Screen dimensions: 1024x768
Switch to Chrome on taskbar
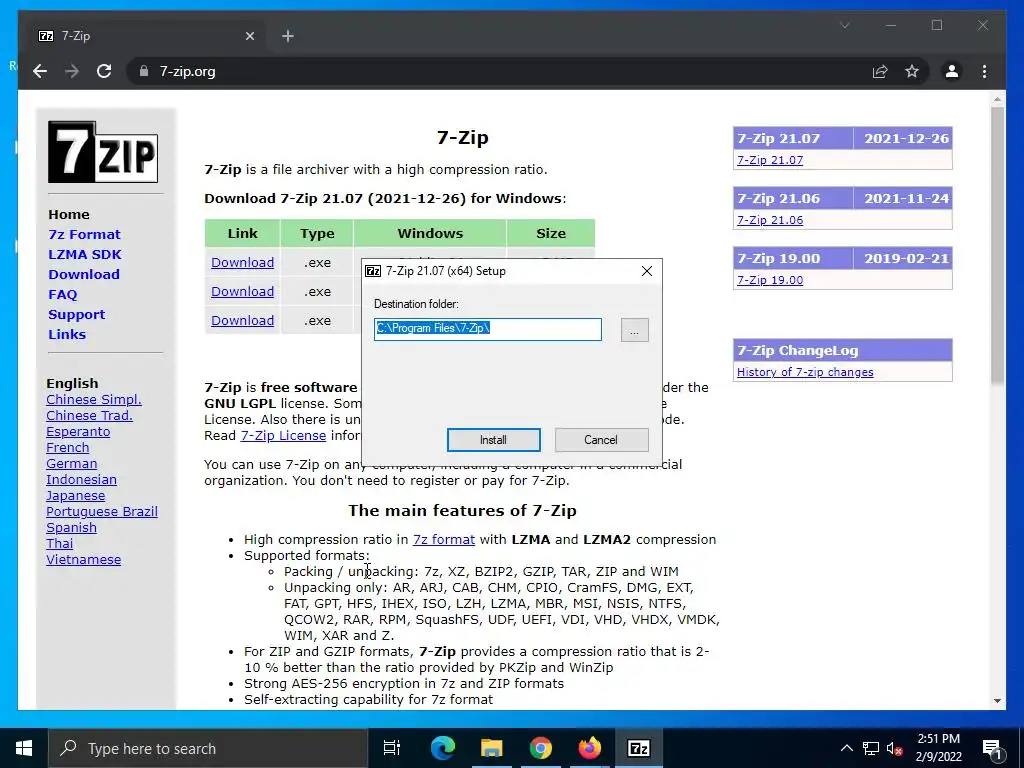coord(540,748)
